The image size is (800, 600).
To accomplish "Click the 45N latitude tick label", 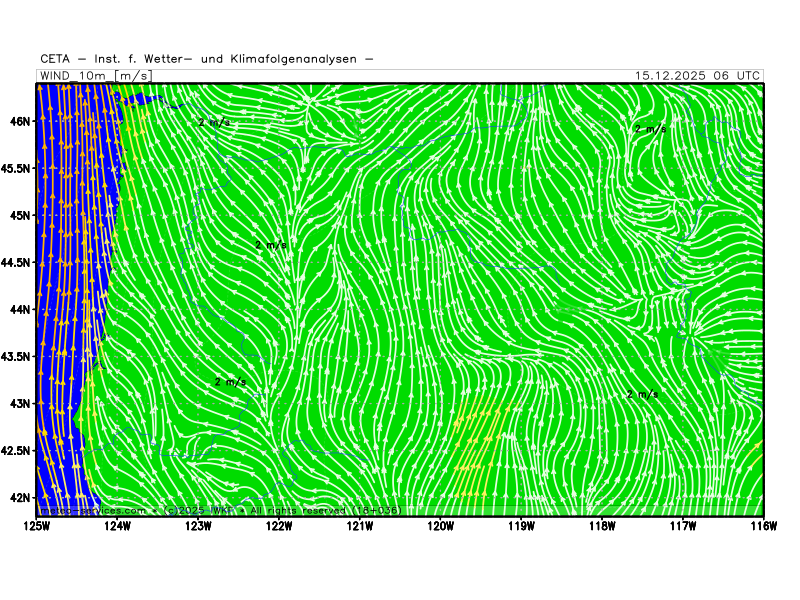I will coord(19,215).
